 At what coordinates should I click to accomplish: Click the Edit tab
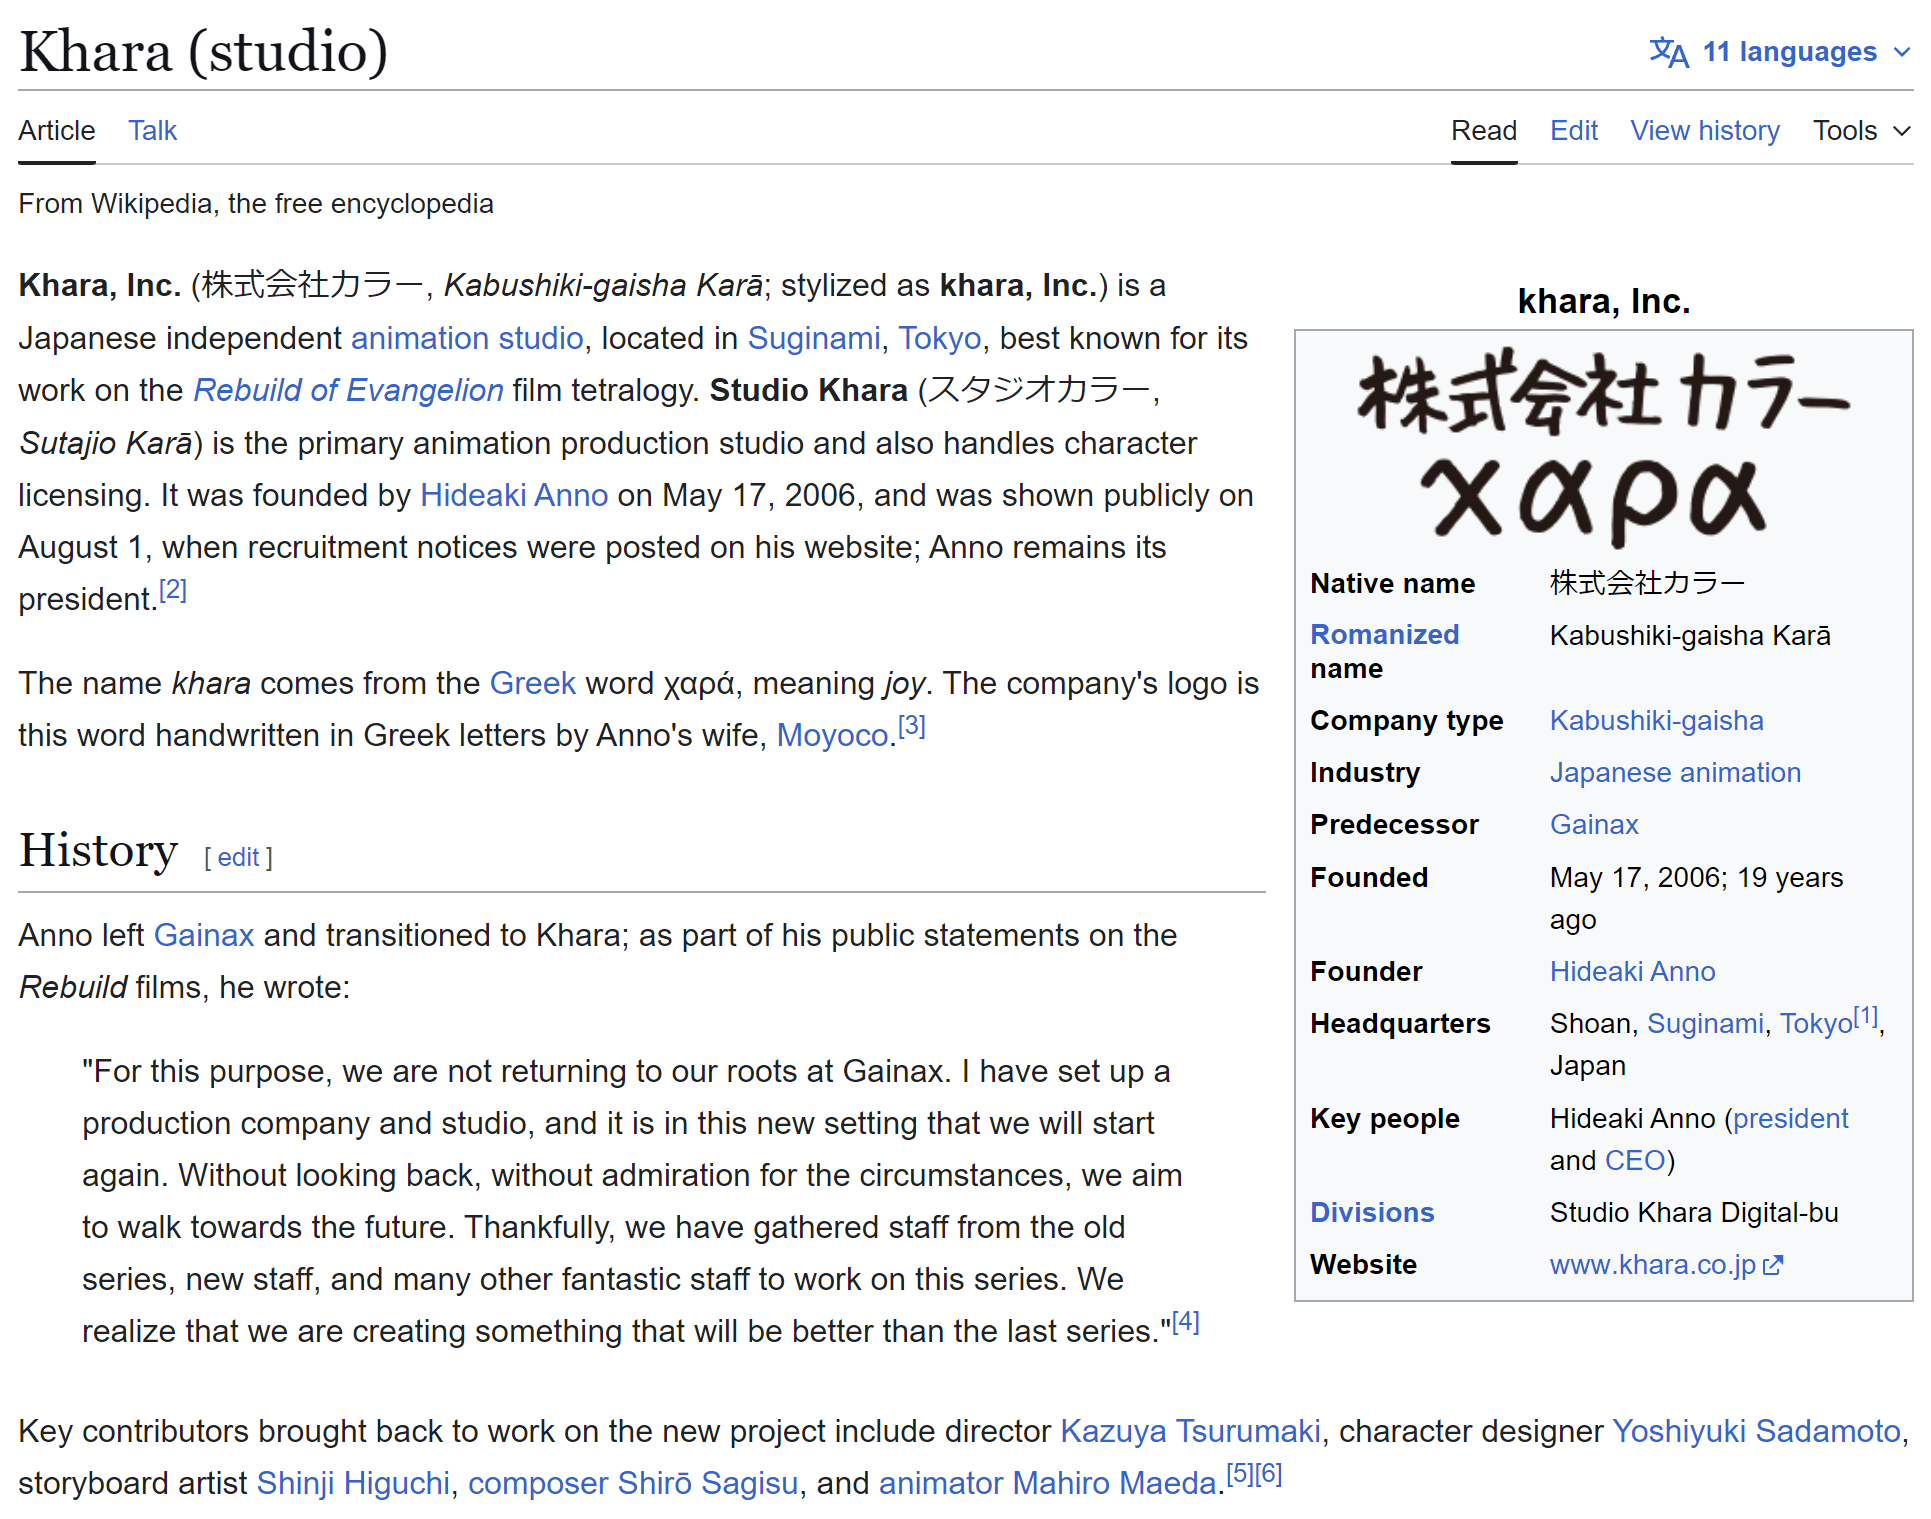tap(1573, 131)
